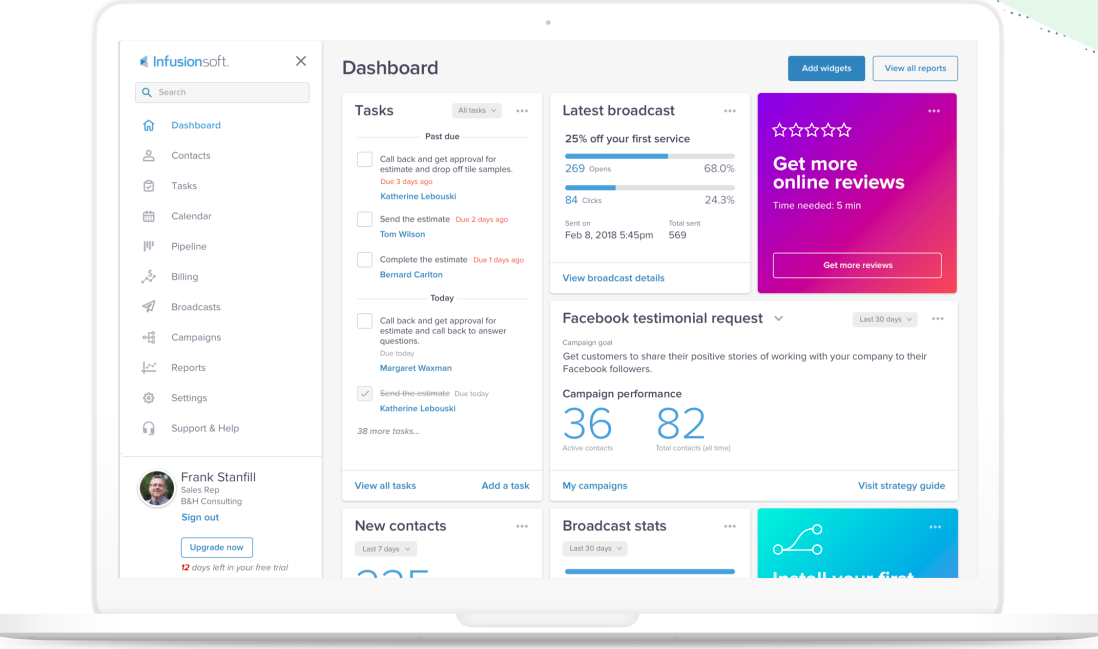This screenshot has width=1098, height=649.
Task: Click the Opens progress bar in Latest broadcast
Action: (650, 156)
